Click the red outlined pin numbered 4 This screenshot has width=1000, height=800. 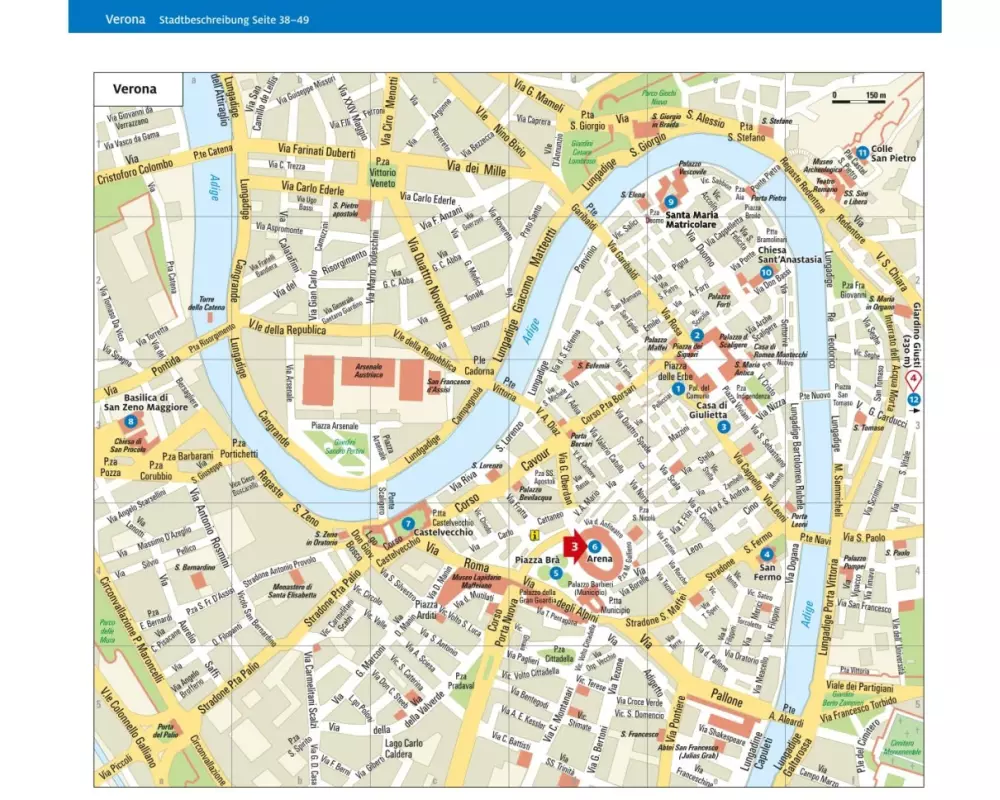pyautogui.click(x=912, y=381)
